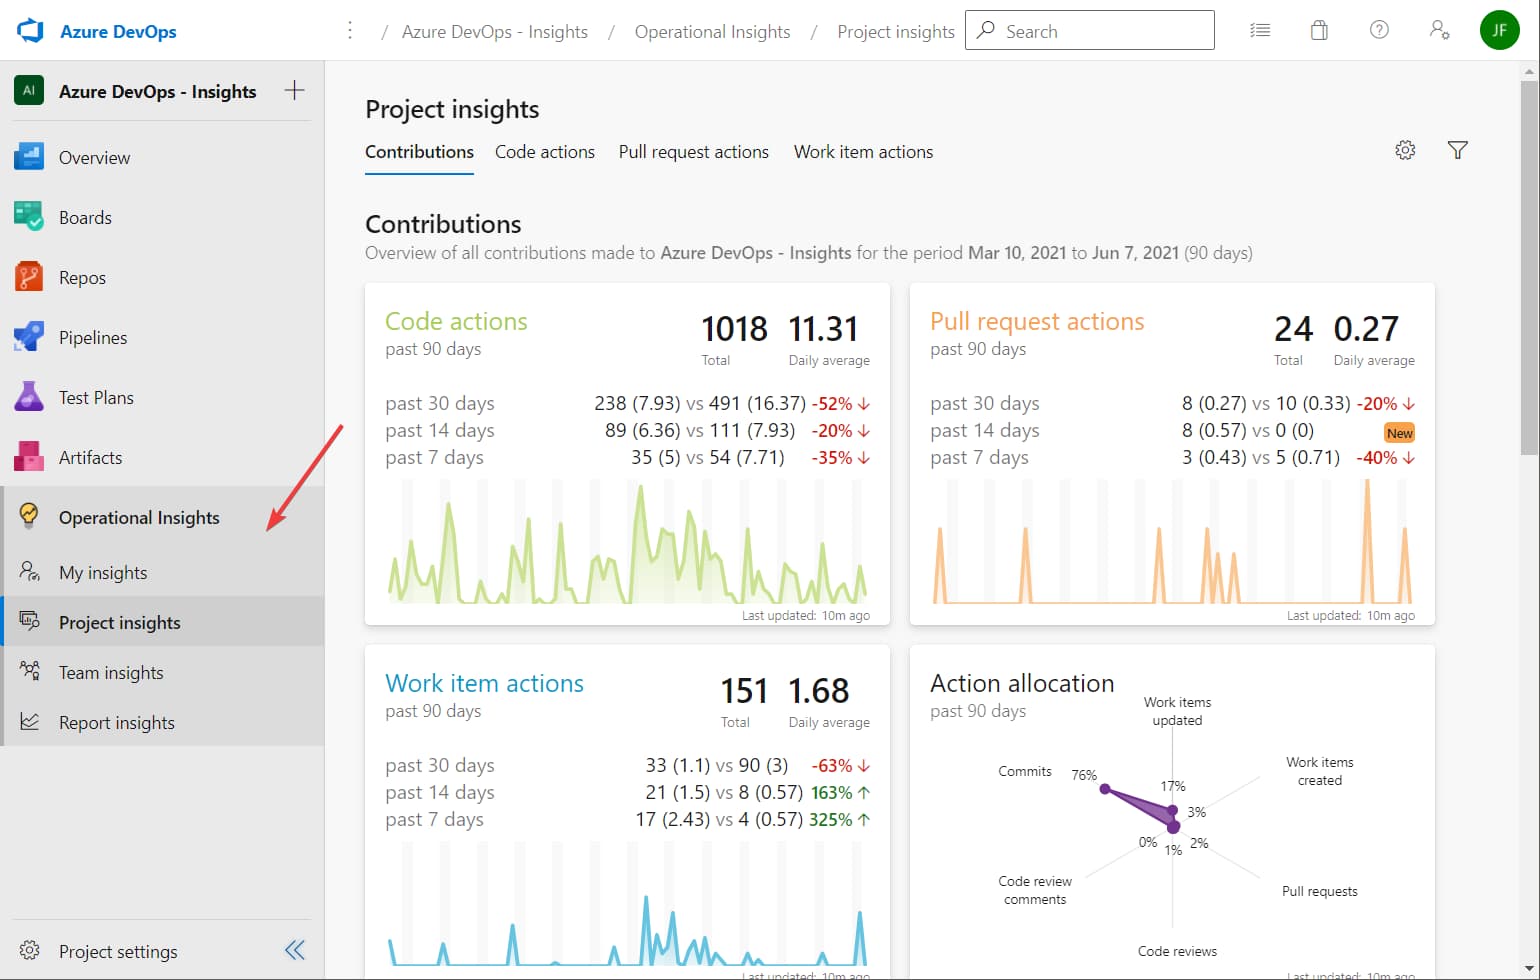
Task: Open the breadcrumb vertical ellipsis menu
Action: coord(350,31)
